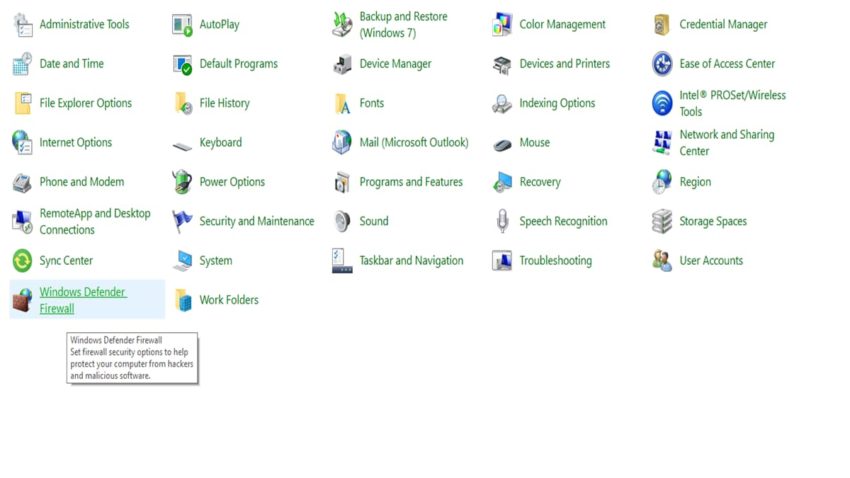Click the Storage Spaces drives icon

point(662,221)
